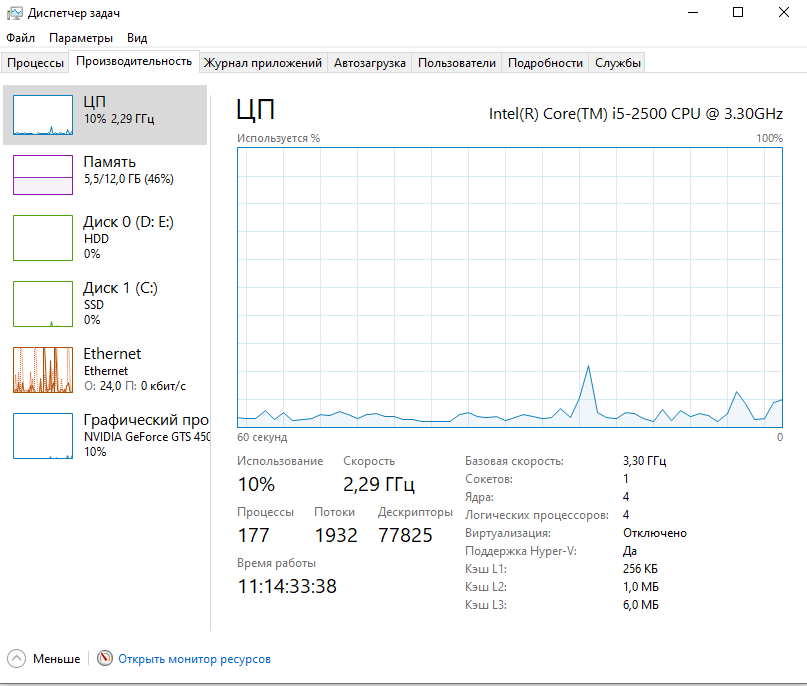This screenshot has width=807, height=686.
Task: Switch to the Производительность tab
Action: tap(134, 61)
